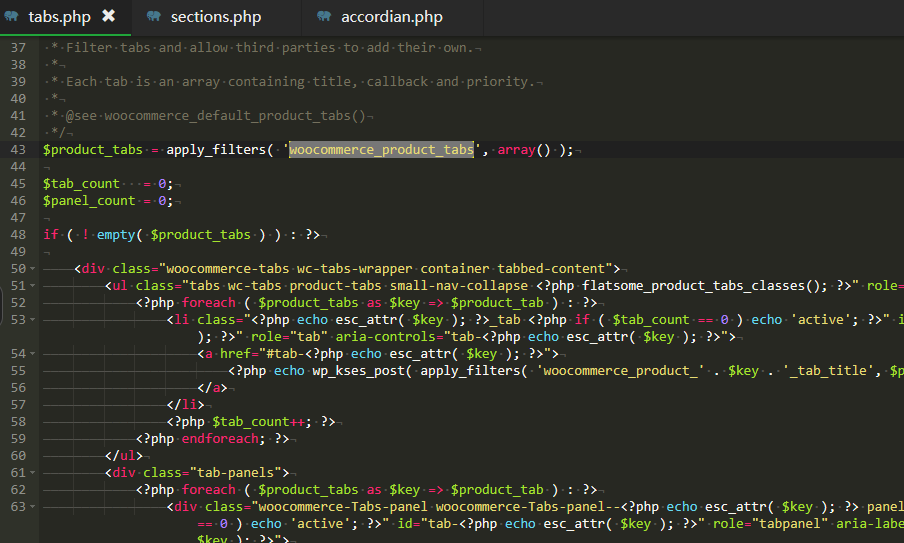Viewport: 904px width, 543px height.
Task: Click line number 48 in the gutter
Action: click(18, 234)
